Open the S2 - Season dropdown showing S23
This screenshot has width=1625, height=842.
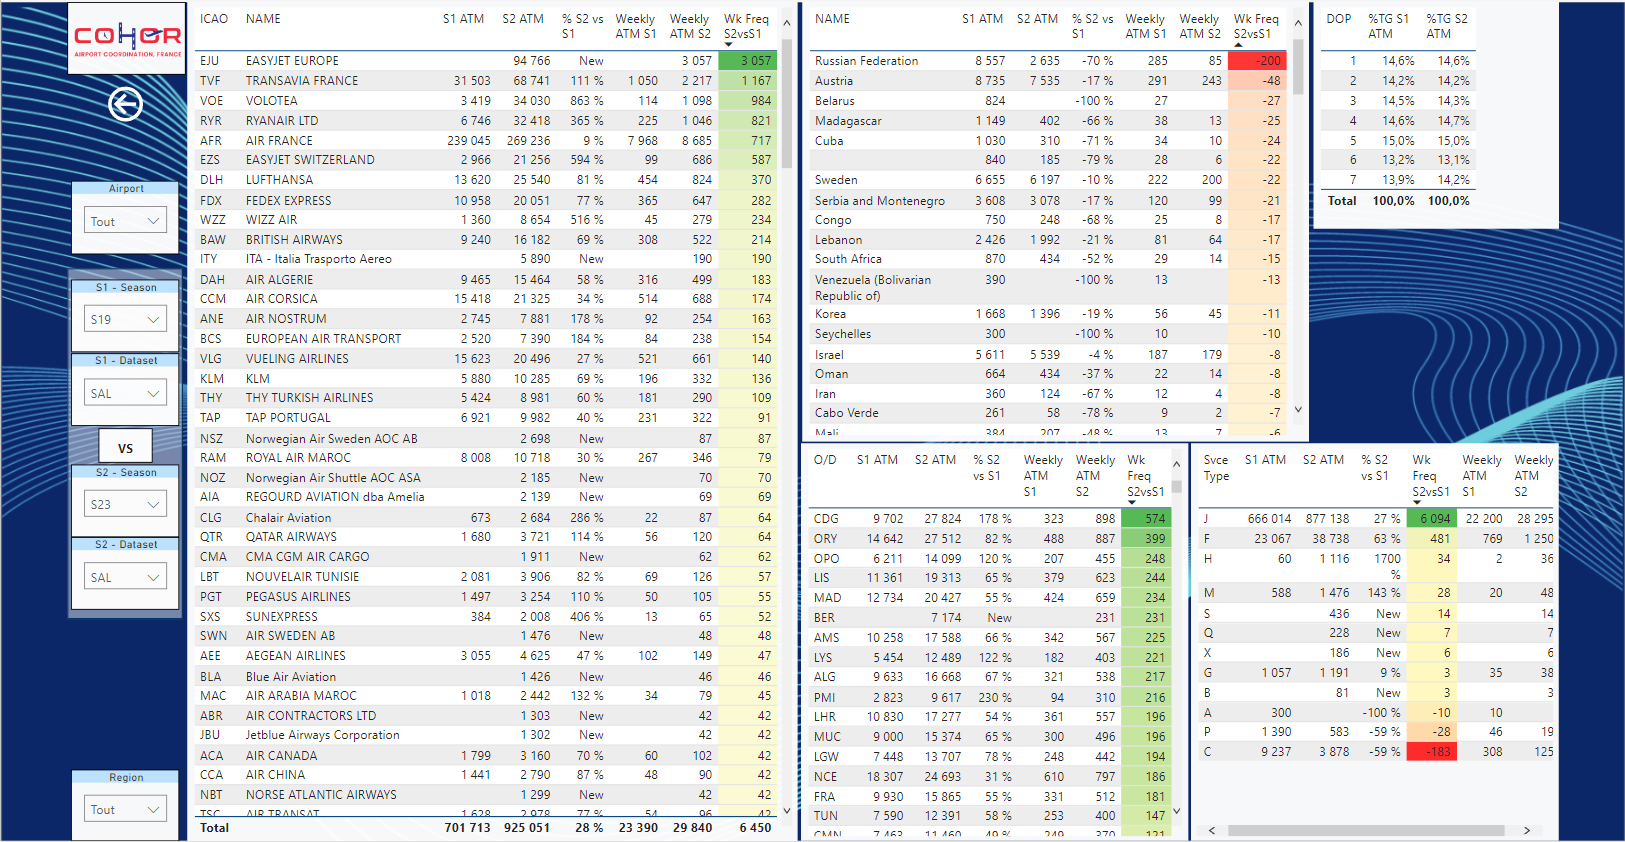125,504
